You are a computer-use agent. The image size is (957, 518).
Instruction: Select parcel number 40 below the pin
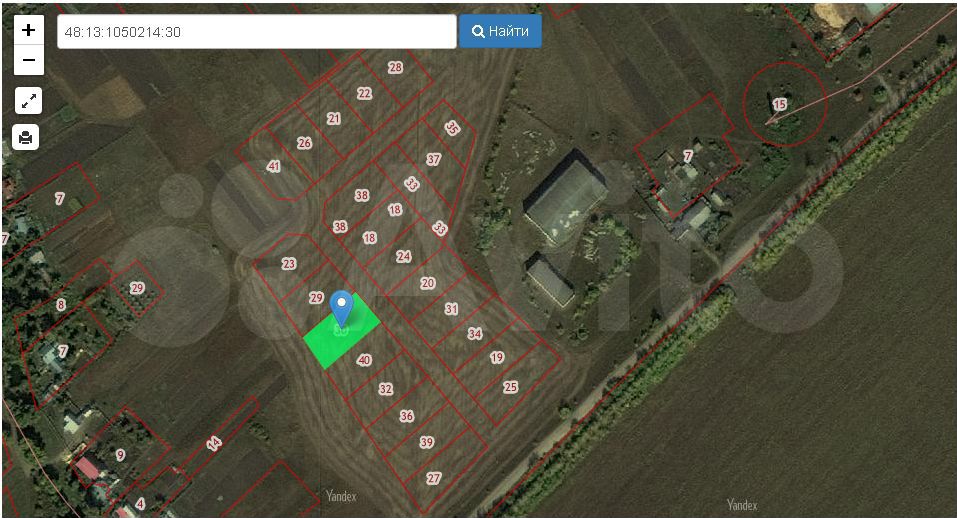click(x=364, y=360)
